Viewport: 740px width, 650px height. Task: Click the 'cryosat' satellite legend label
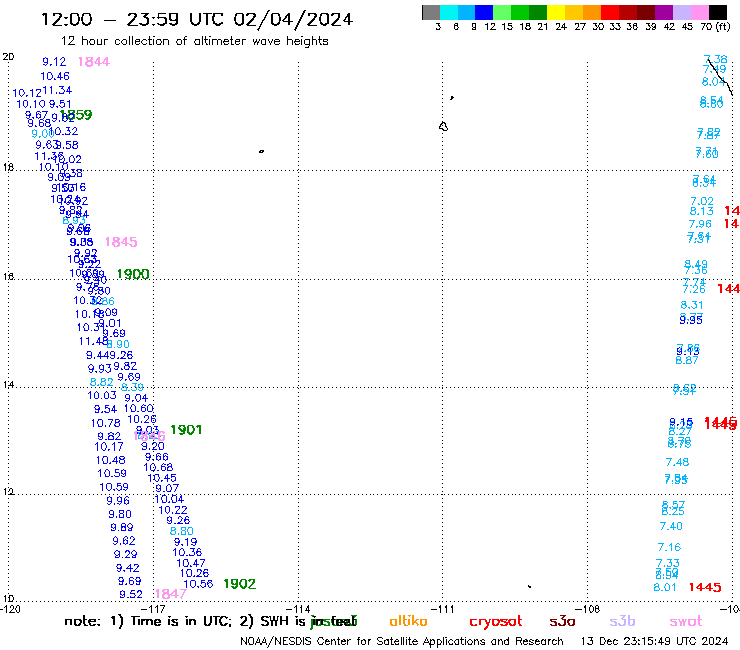[x=496, y=622]
